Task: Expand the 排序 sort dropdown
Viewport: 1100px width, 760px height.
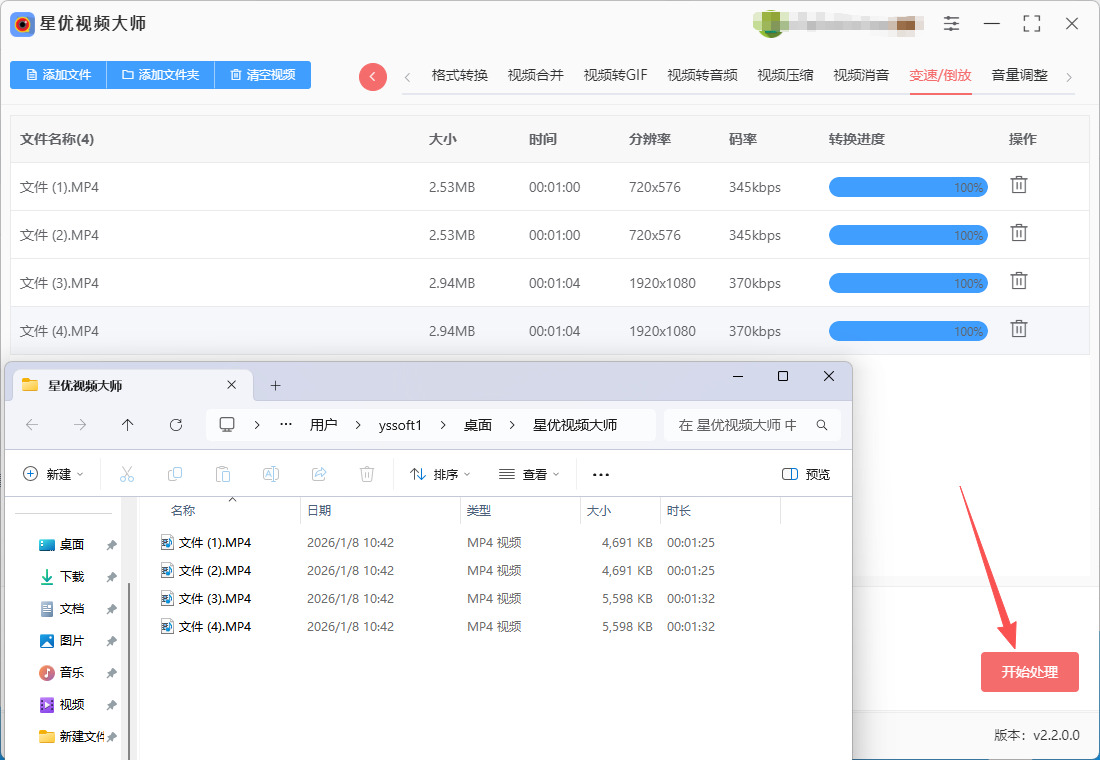Action: click(x=440, y=474)
